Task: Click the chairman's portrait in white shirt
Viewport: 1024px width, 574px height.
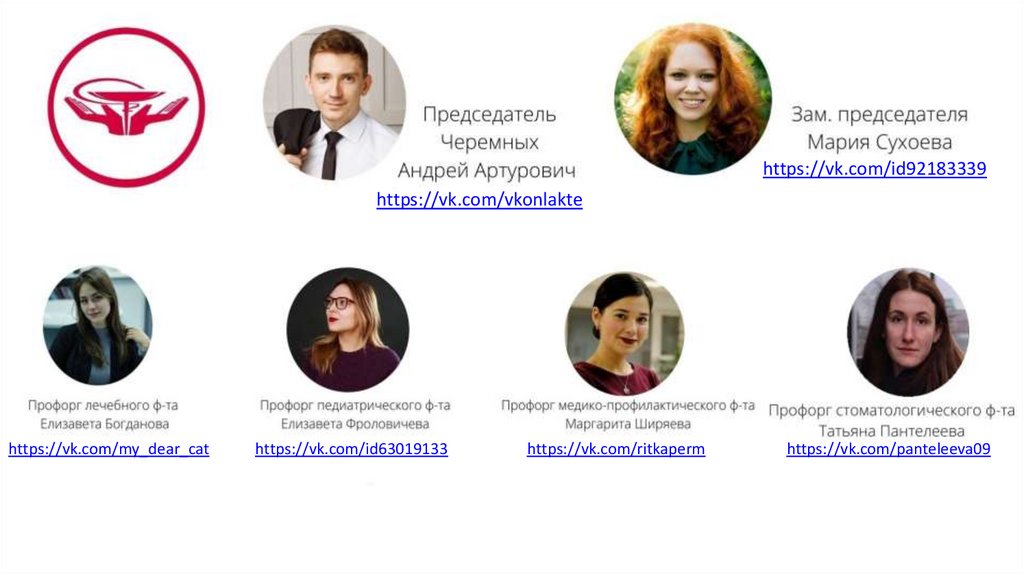Action: pyautogui.click(x=334, y=103)
